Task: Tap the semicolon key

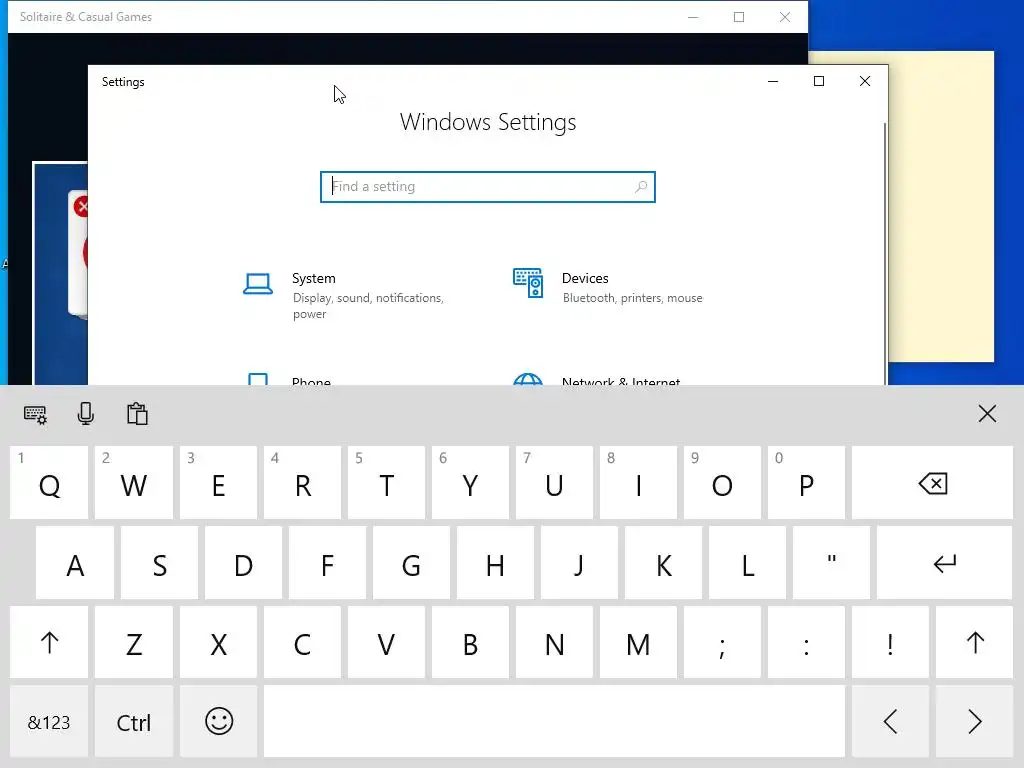Action: (722, 643)
